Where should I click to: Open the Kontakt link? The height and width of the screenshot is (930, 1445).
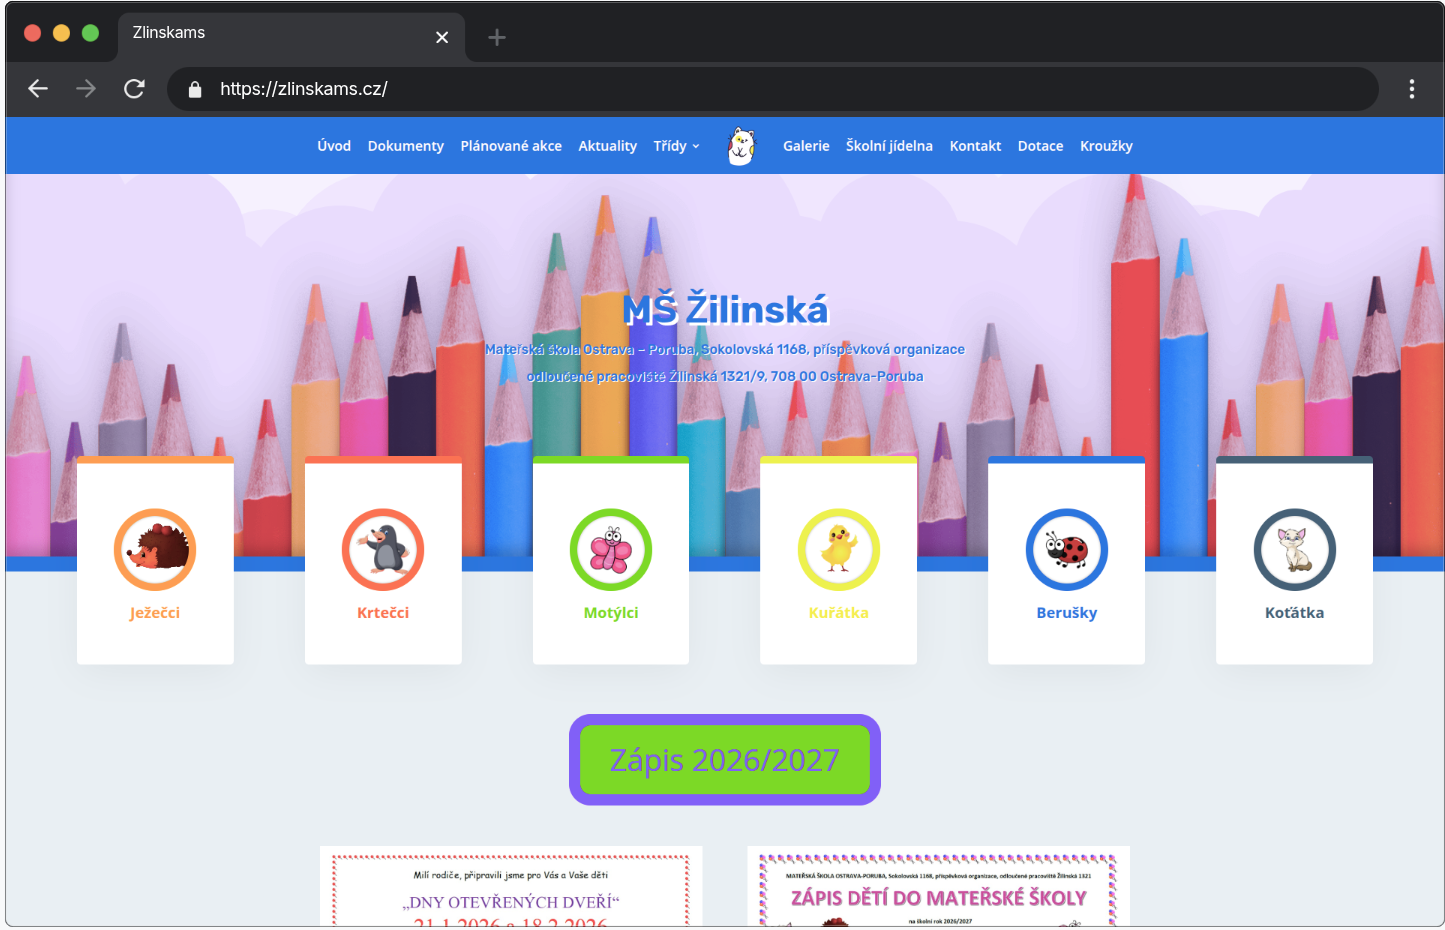(x=975, y=146)
